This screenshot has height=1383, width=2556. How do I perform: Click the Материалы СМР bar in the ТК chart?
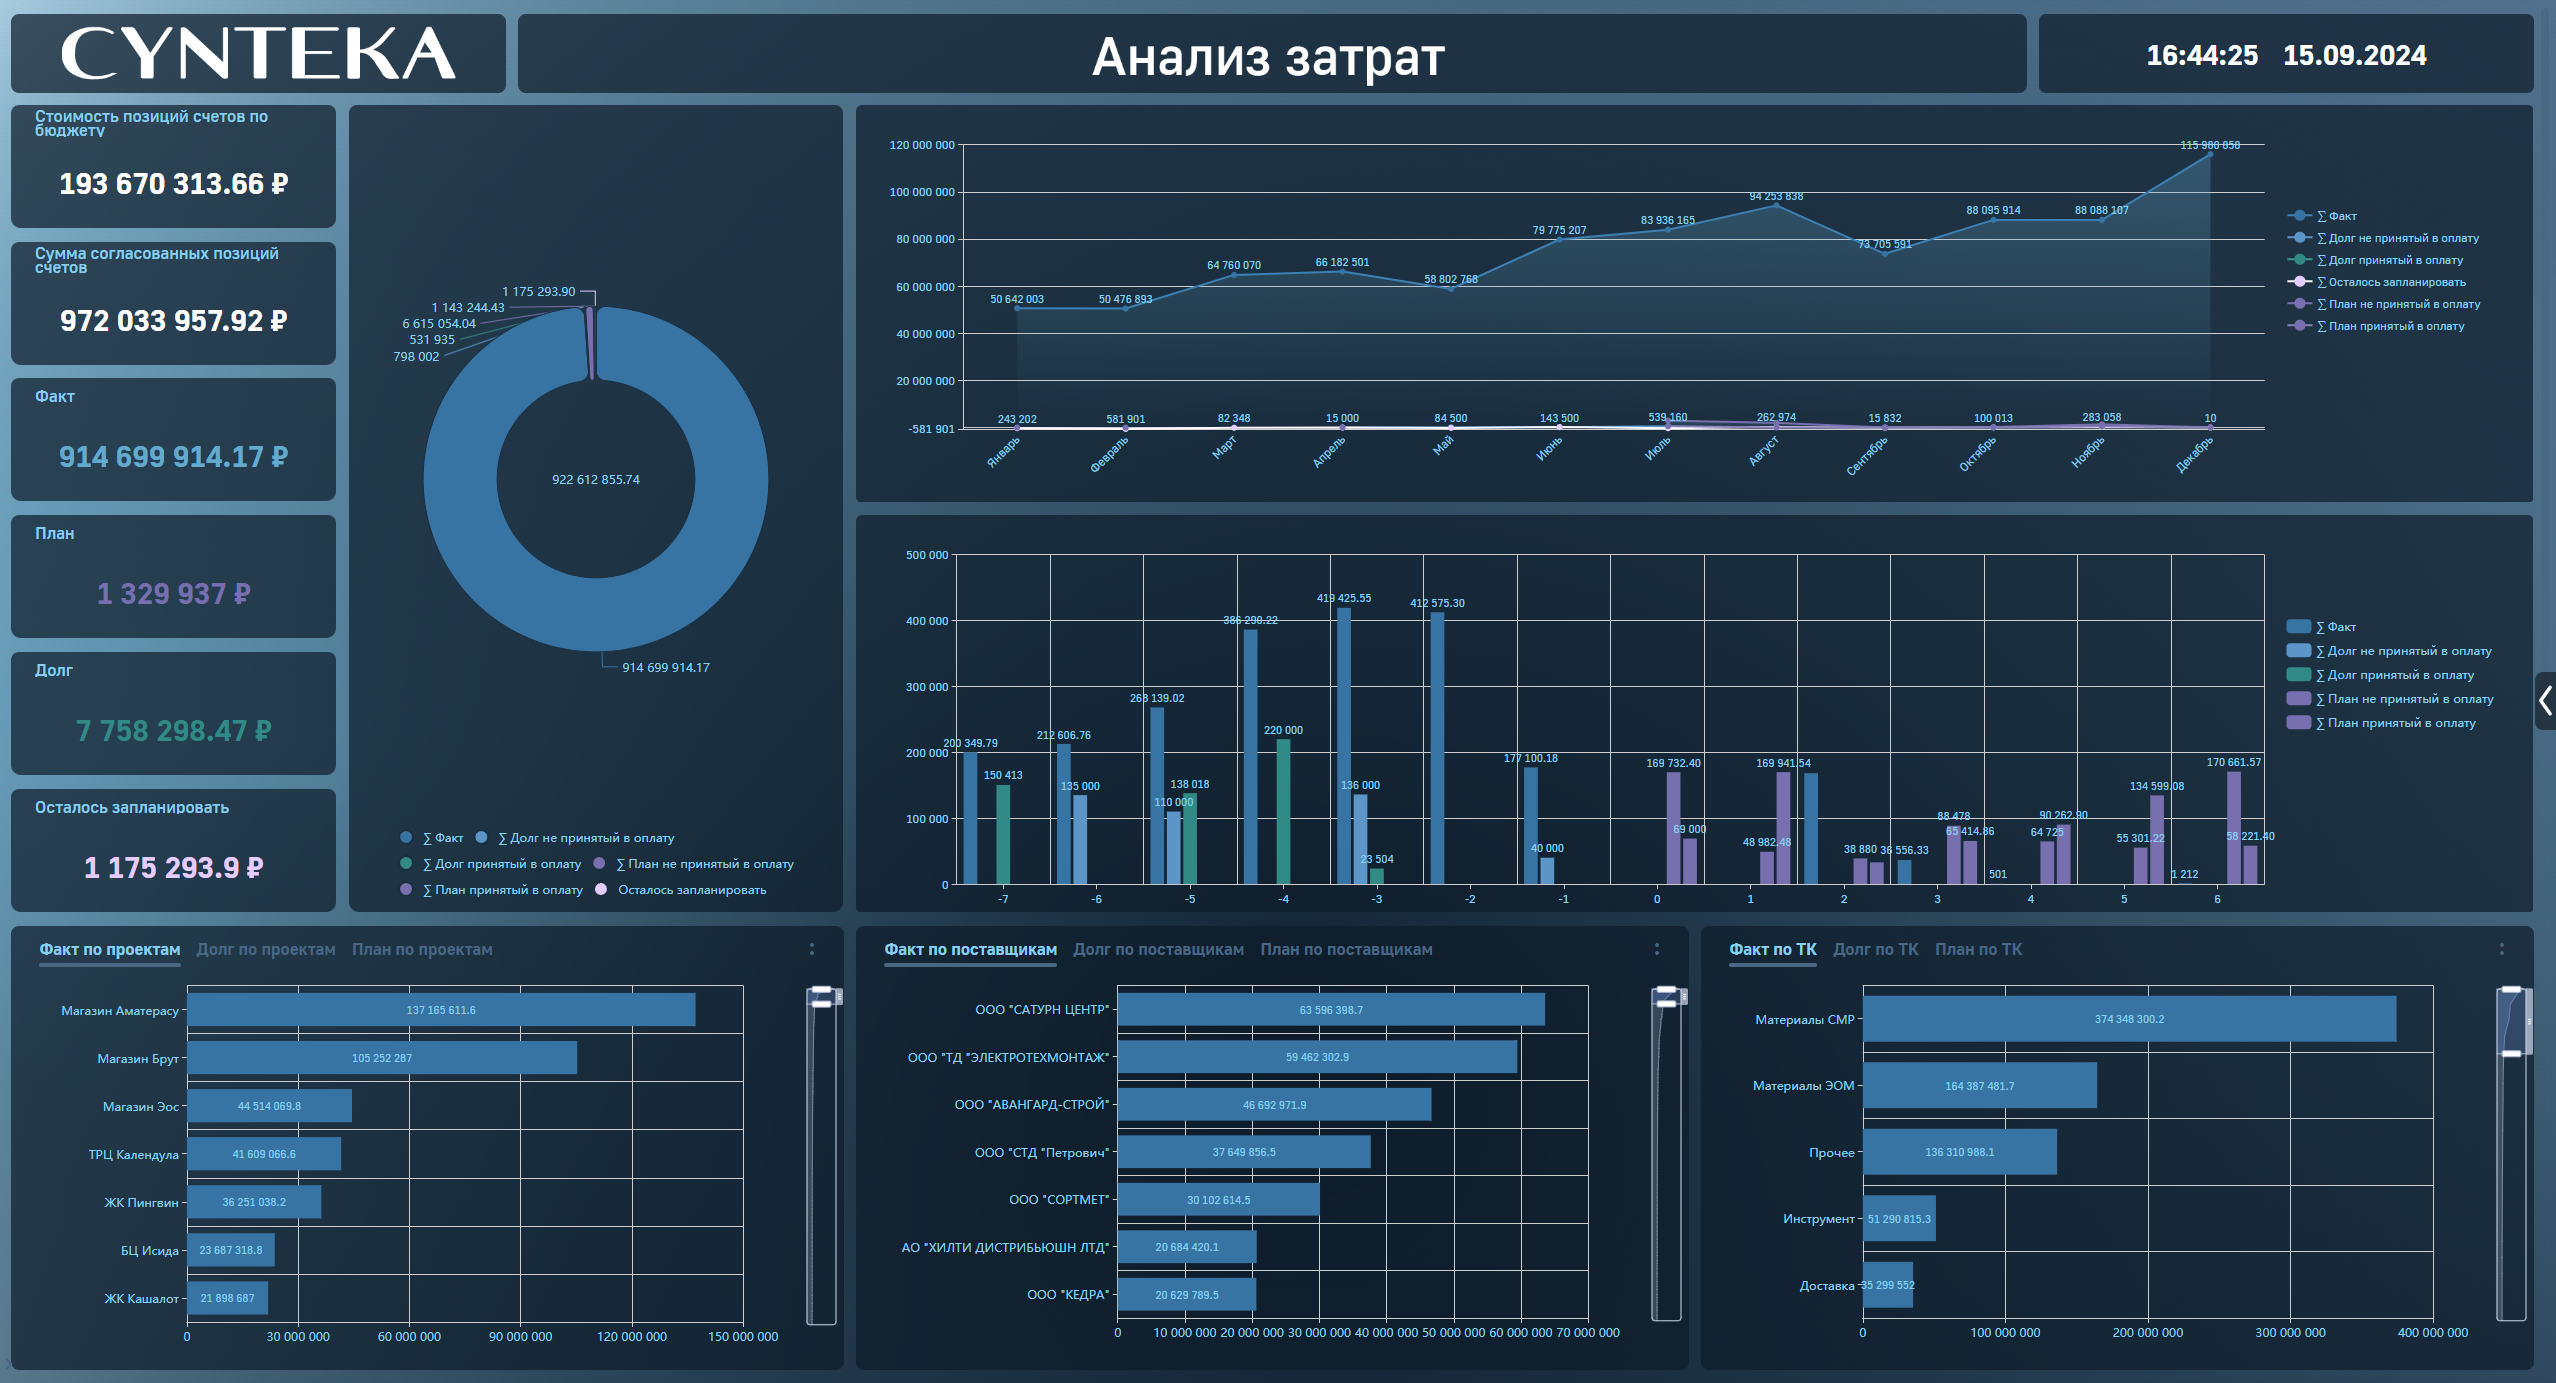pyautogui.click(x=2128, y=1019)
